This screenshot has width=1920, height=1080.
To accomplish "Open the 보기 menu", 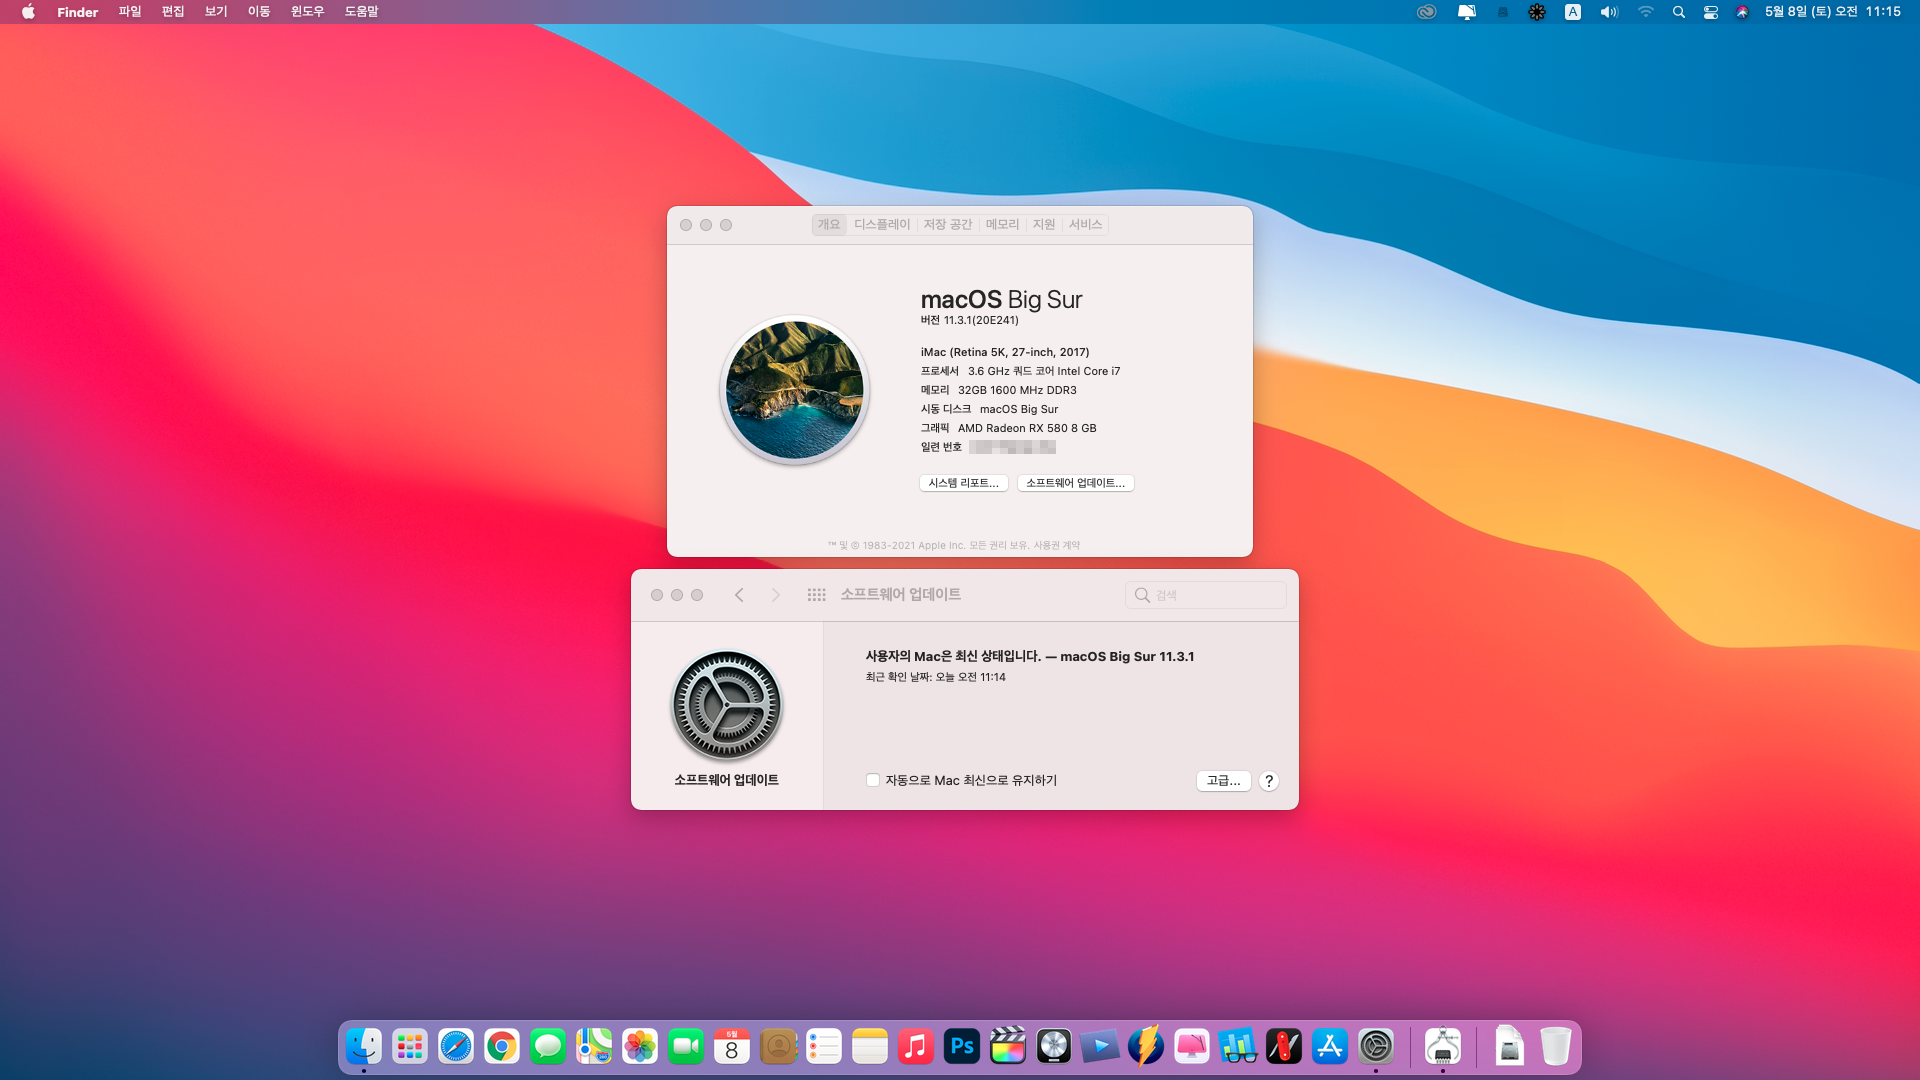I will 216,12.
